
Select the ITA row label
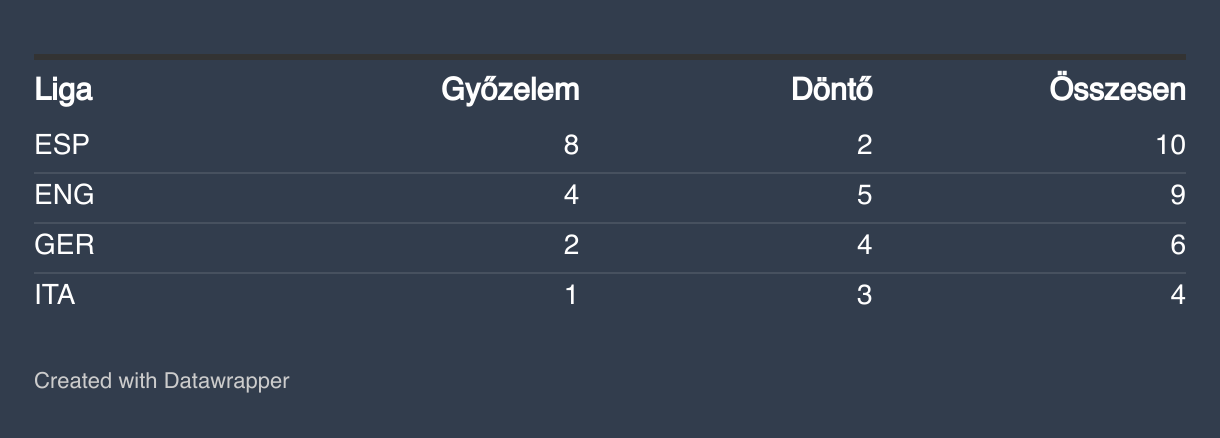coord(55,295)
